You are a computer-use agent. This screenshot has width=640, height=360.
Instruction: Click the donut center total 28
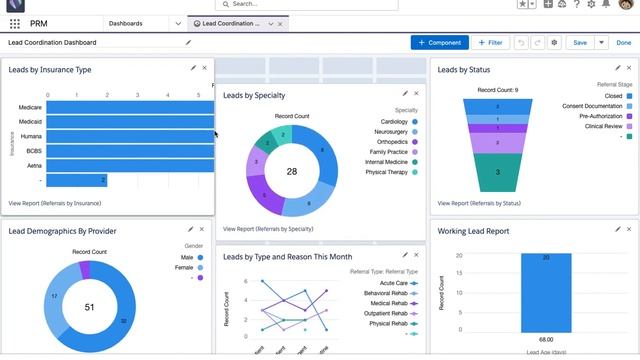coord(292,171)
